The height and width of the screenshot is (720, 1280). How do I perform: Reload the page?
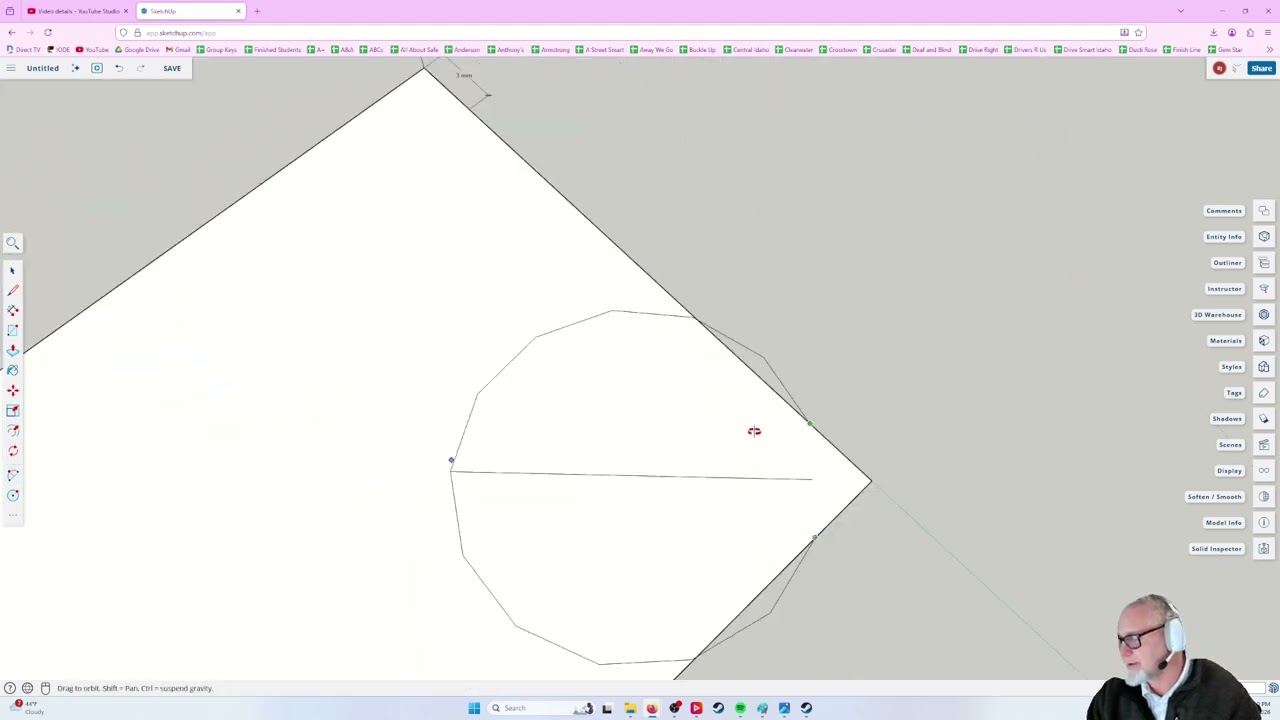coord(47,33)
